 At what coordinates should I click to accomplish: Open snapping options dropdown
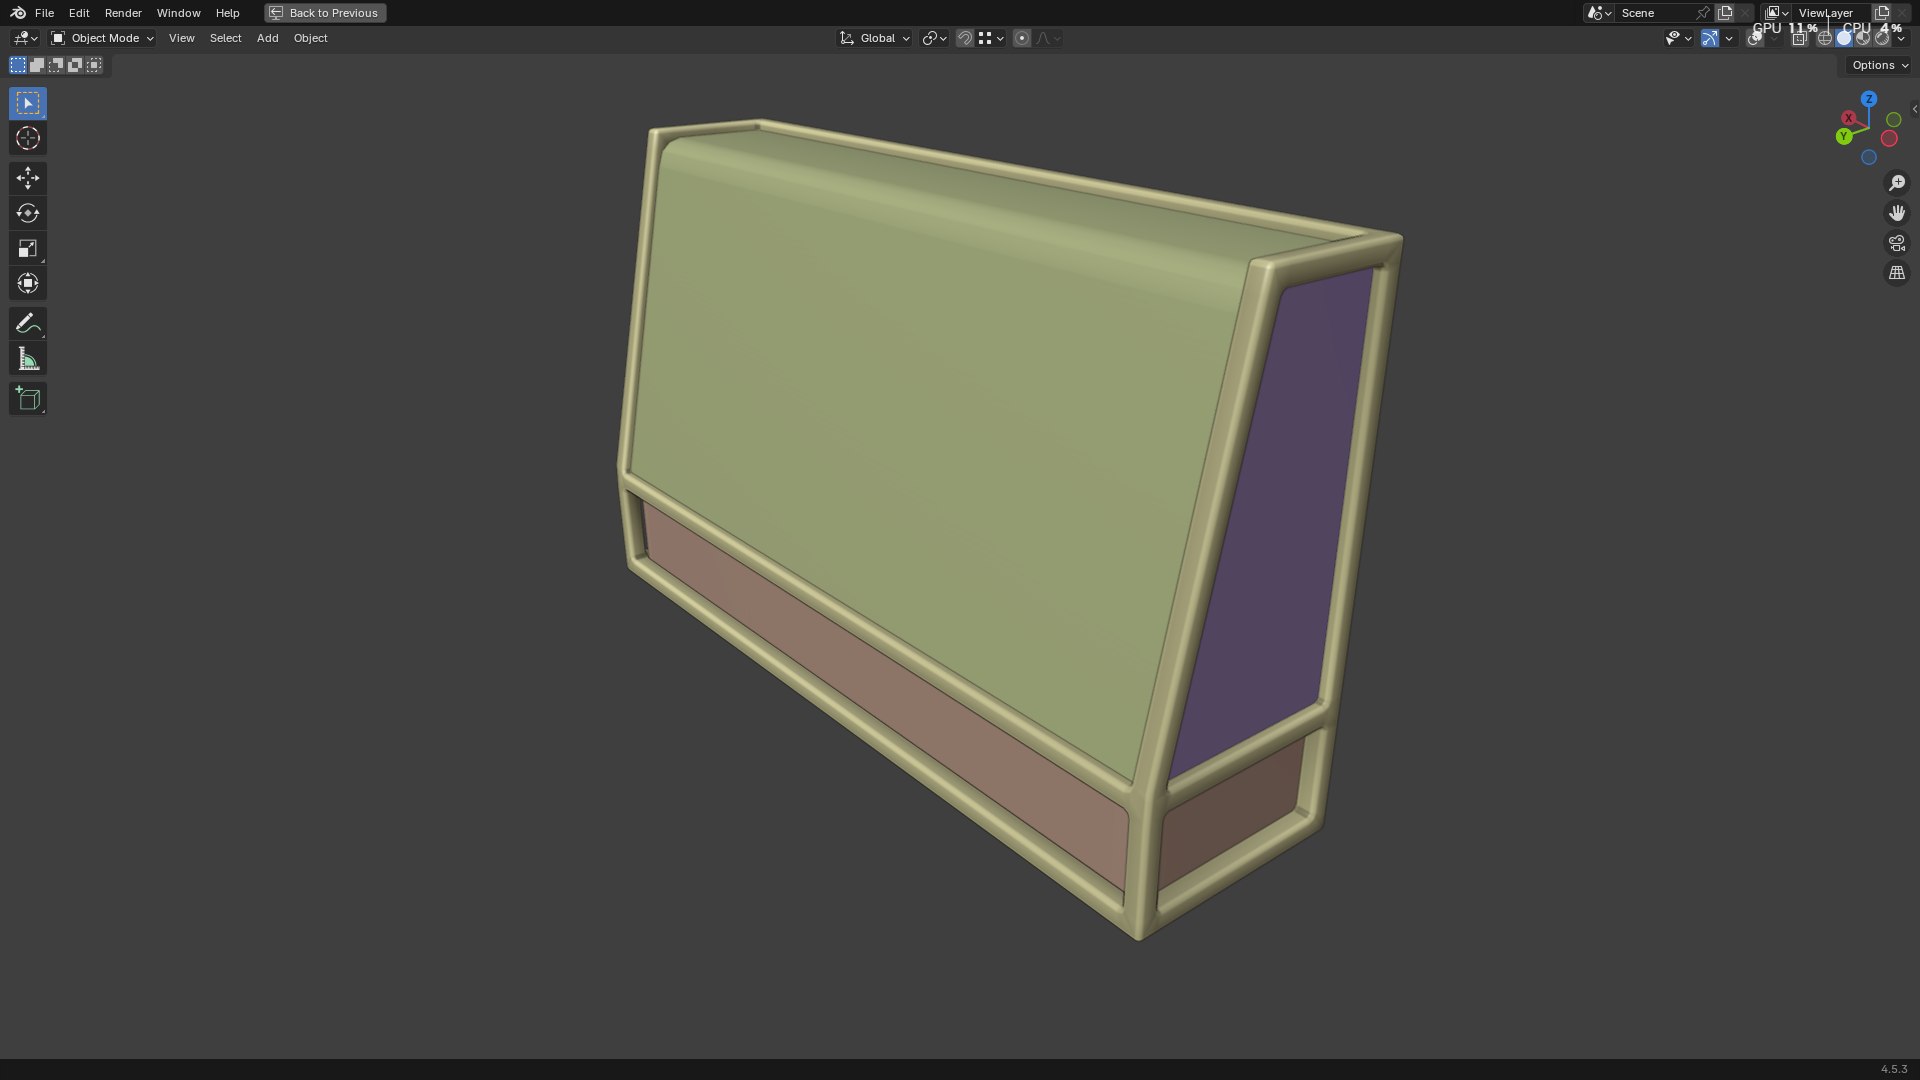(991, 38)
